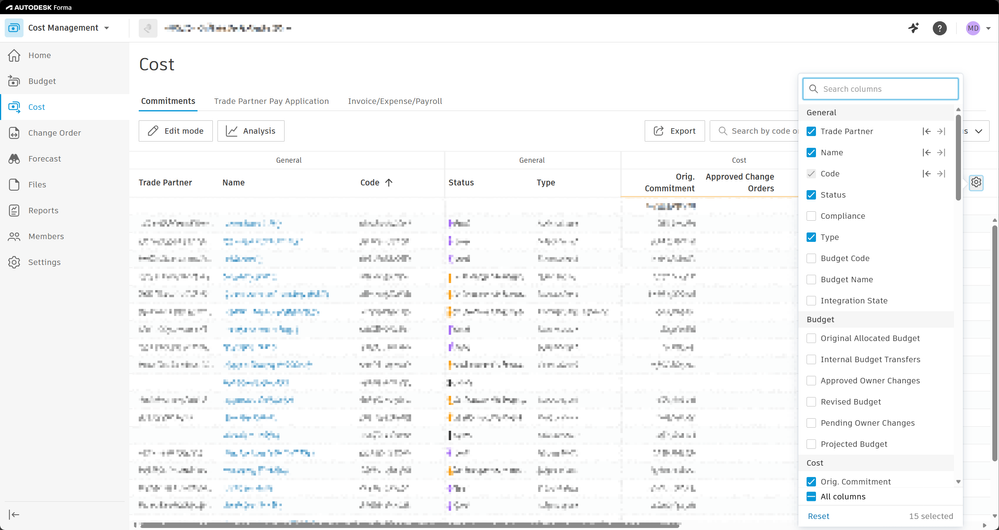Enable Original Allocated Budget column checkbox
Screen dimensions: 999x530
[x=811, y=338]
